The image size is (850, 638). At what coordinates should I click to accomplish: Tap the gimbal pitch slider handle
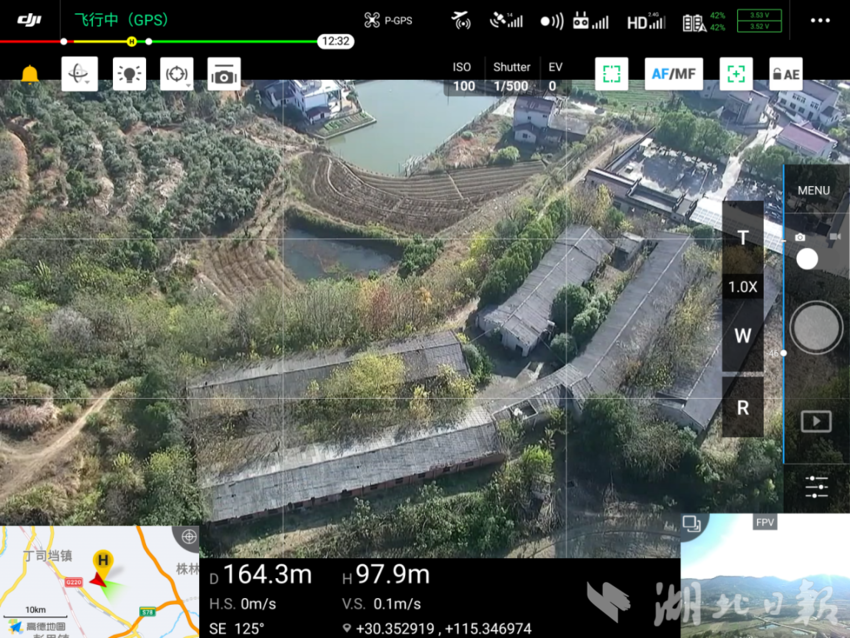[783, 352]
